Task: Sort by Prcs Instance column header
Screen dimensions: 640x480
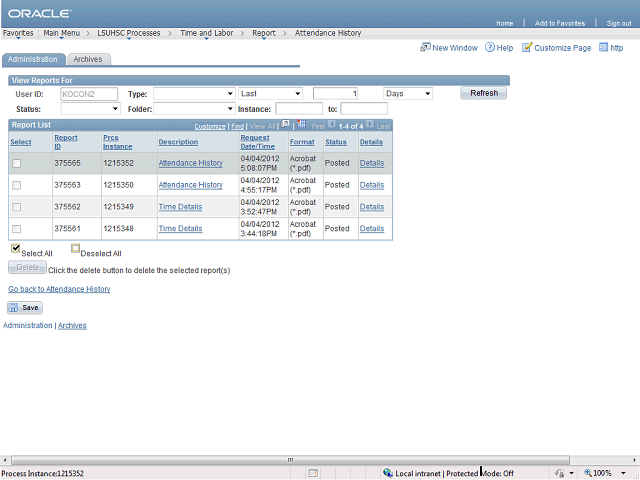Action: tap(118, 142)
